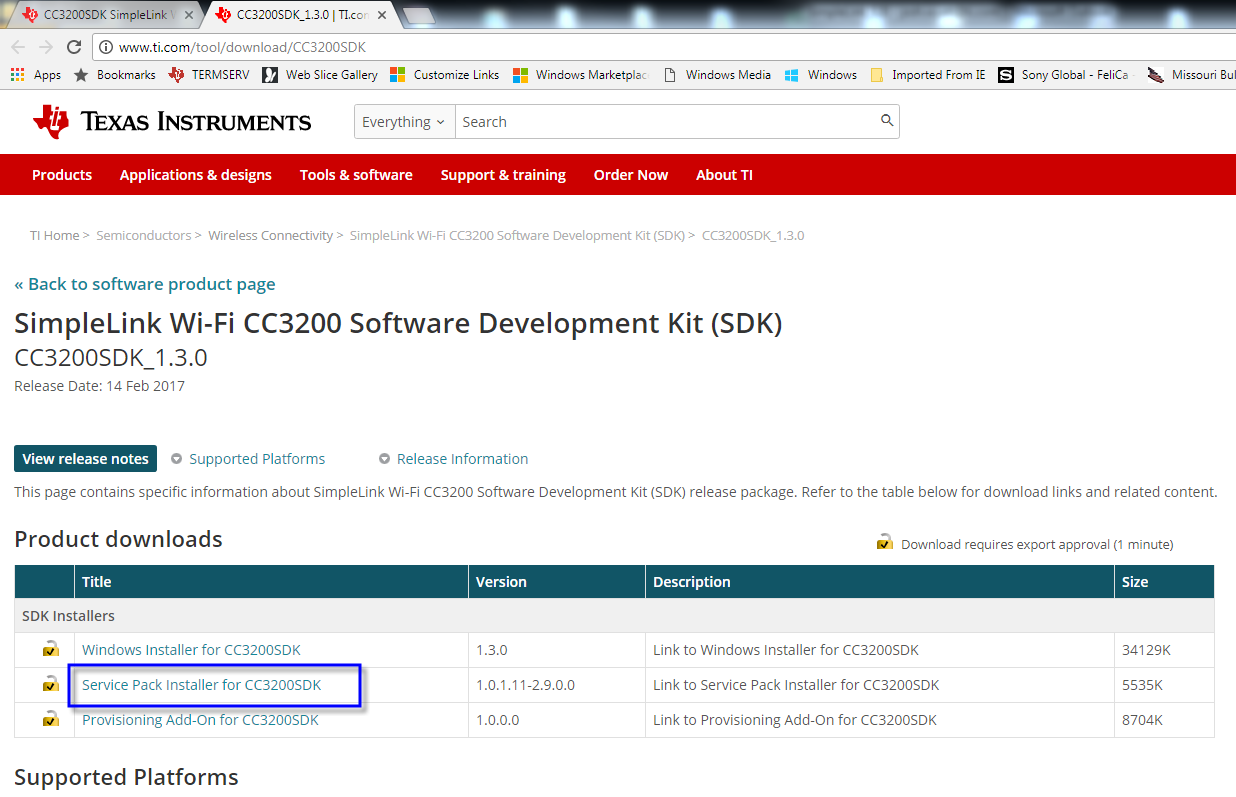Open the Applications & designs menu

196,175
